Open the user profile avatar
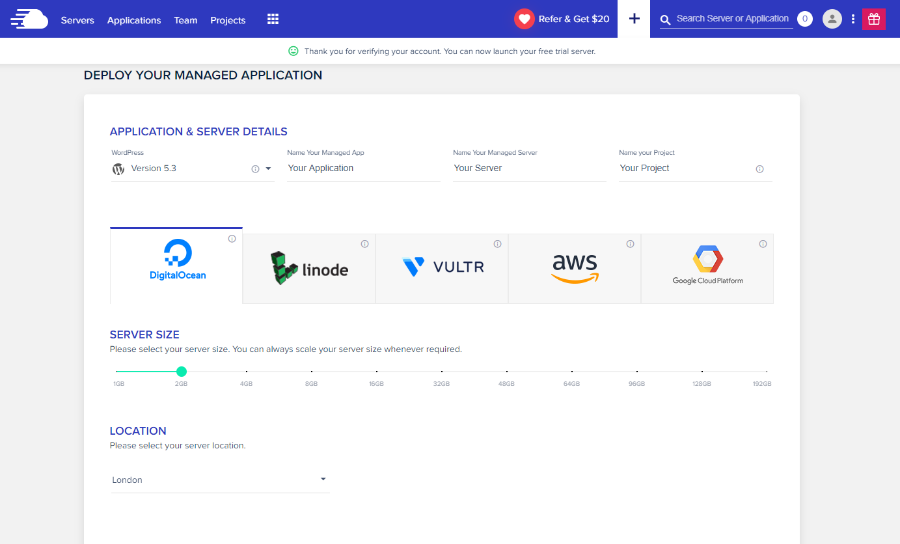The width and height of the screenshot is (900, 544). point(832,19)
